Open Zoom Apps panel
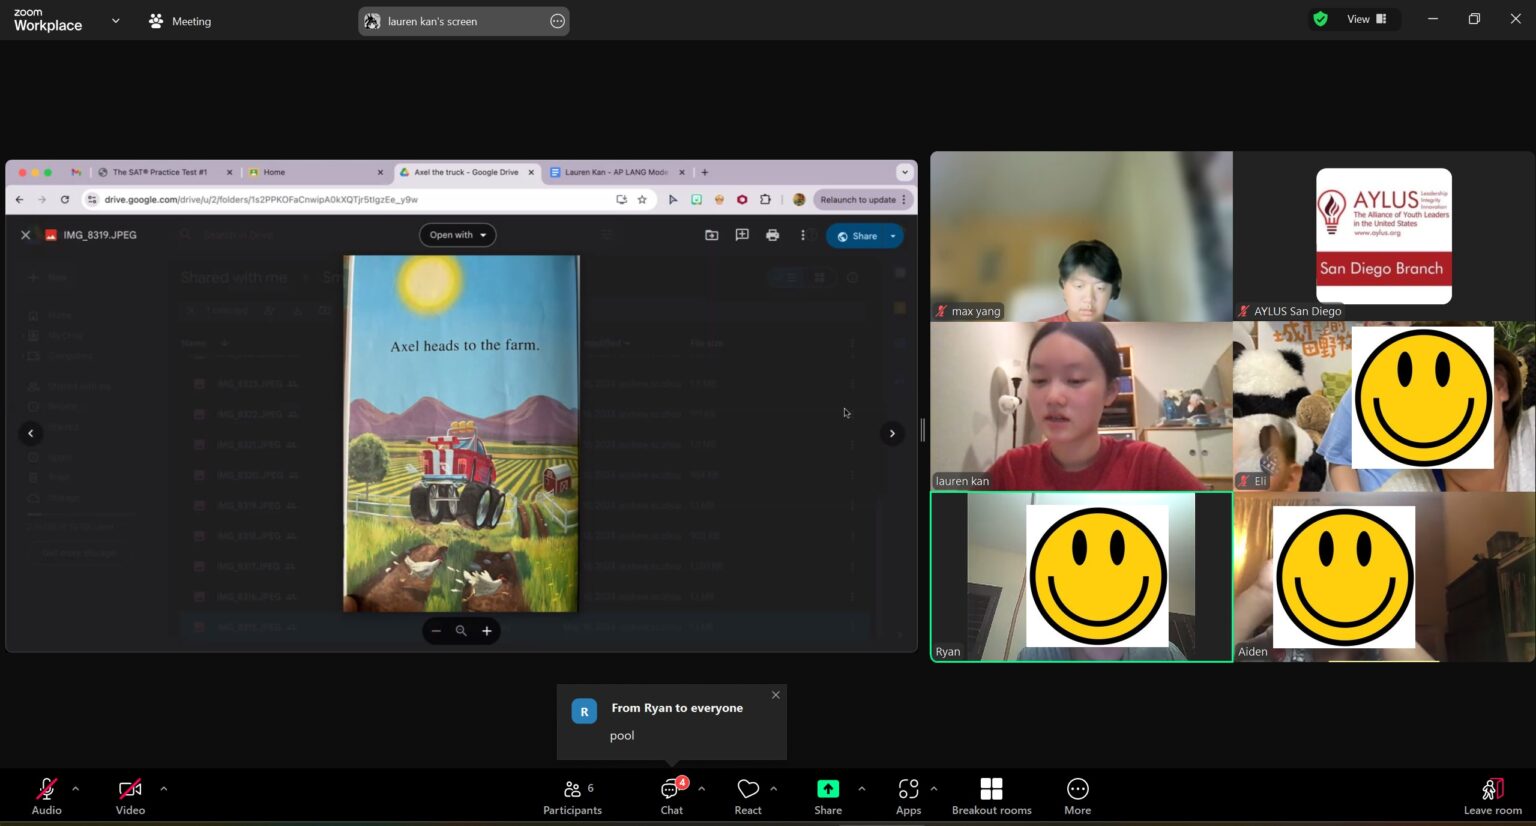This screenshot has width=1536, height=826. [x=908, y=796]
